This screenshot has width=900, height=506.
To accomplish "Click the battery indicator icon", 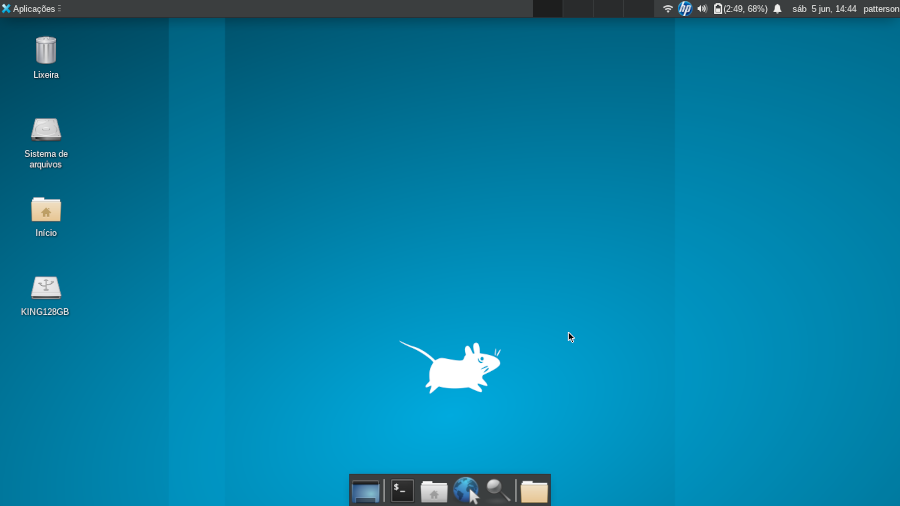I will (717, 9).
